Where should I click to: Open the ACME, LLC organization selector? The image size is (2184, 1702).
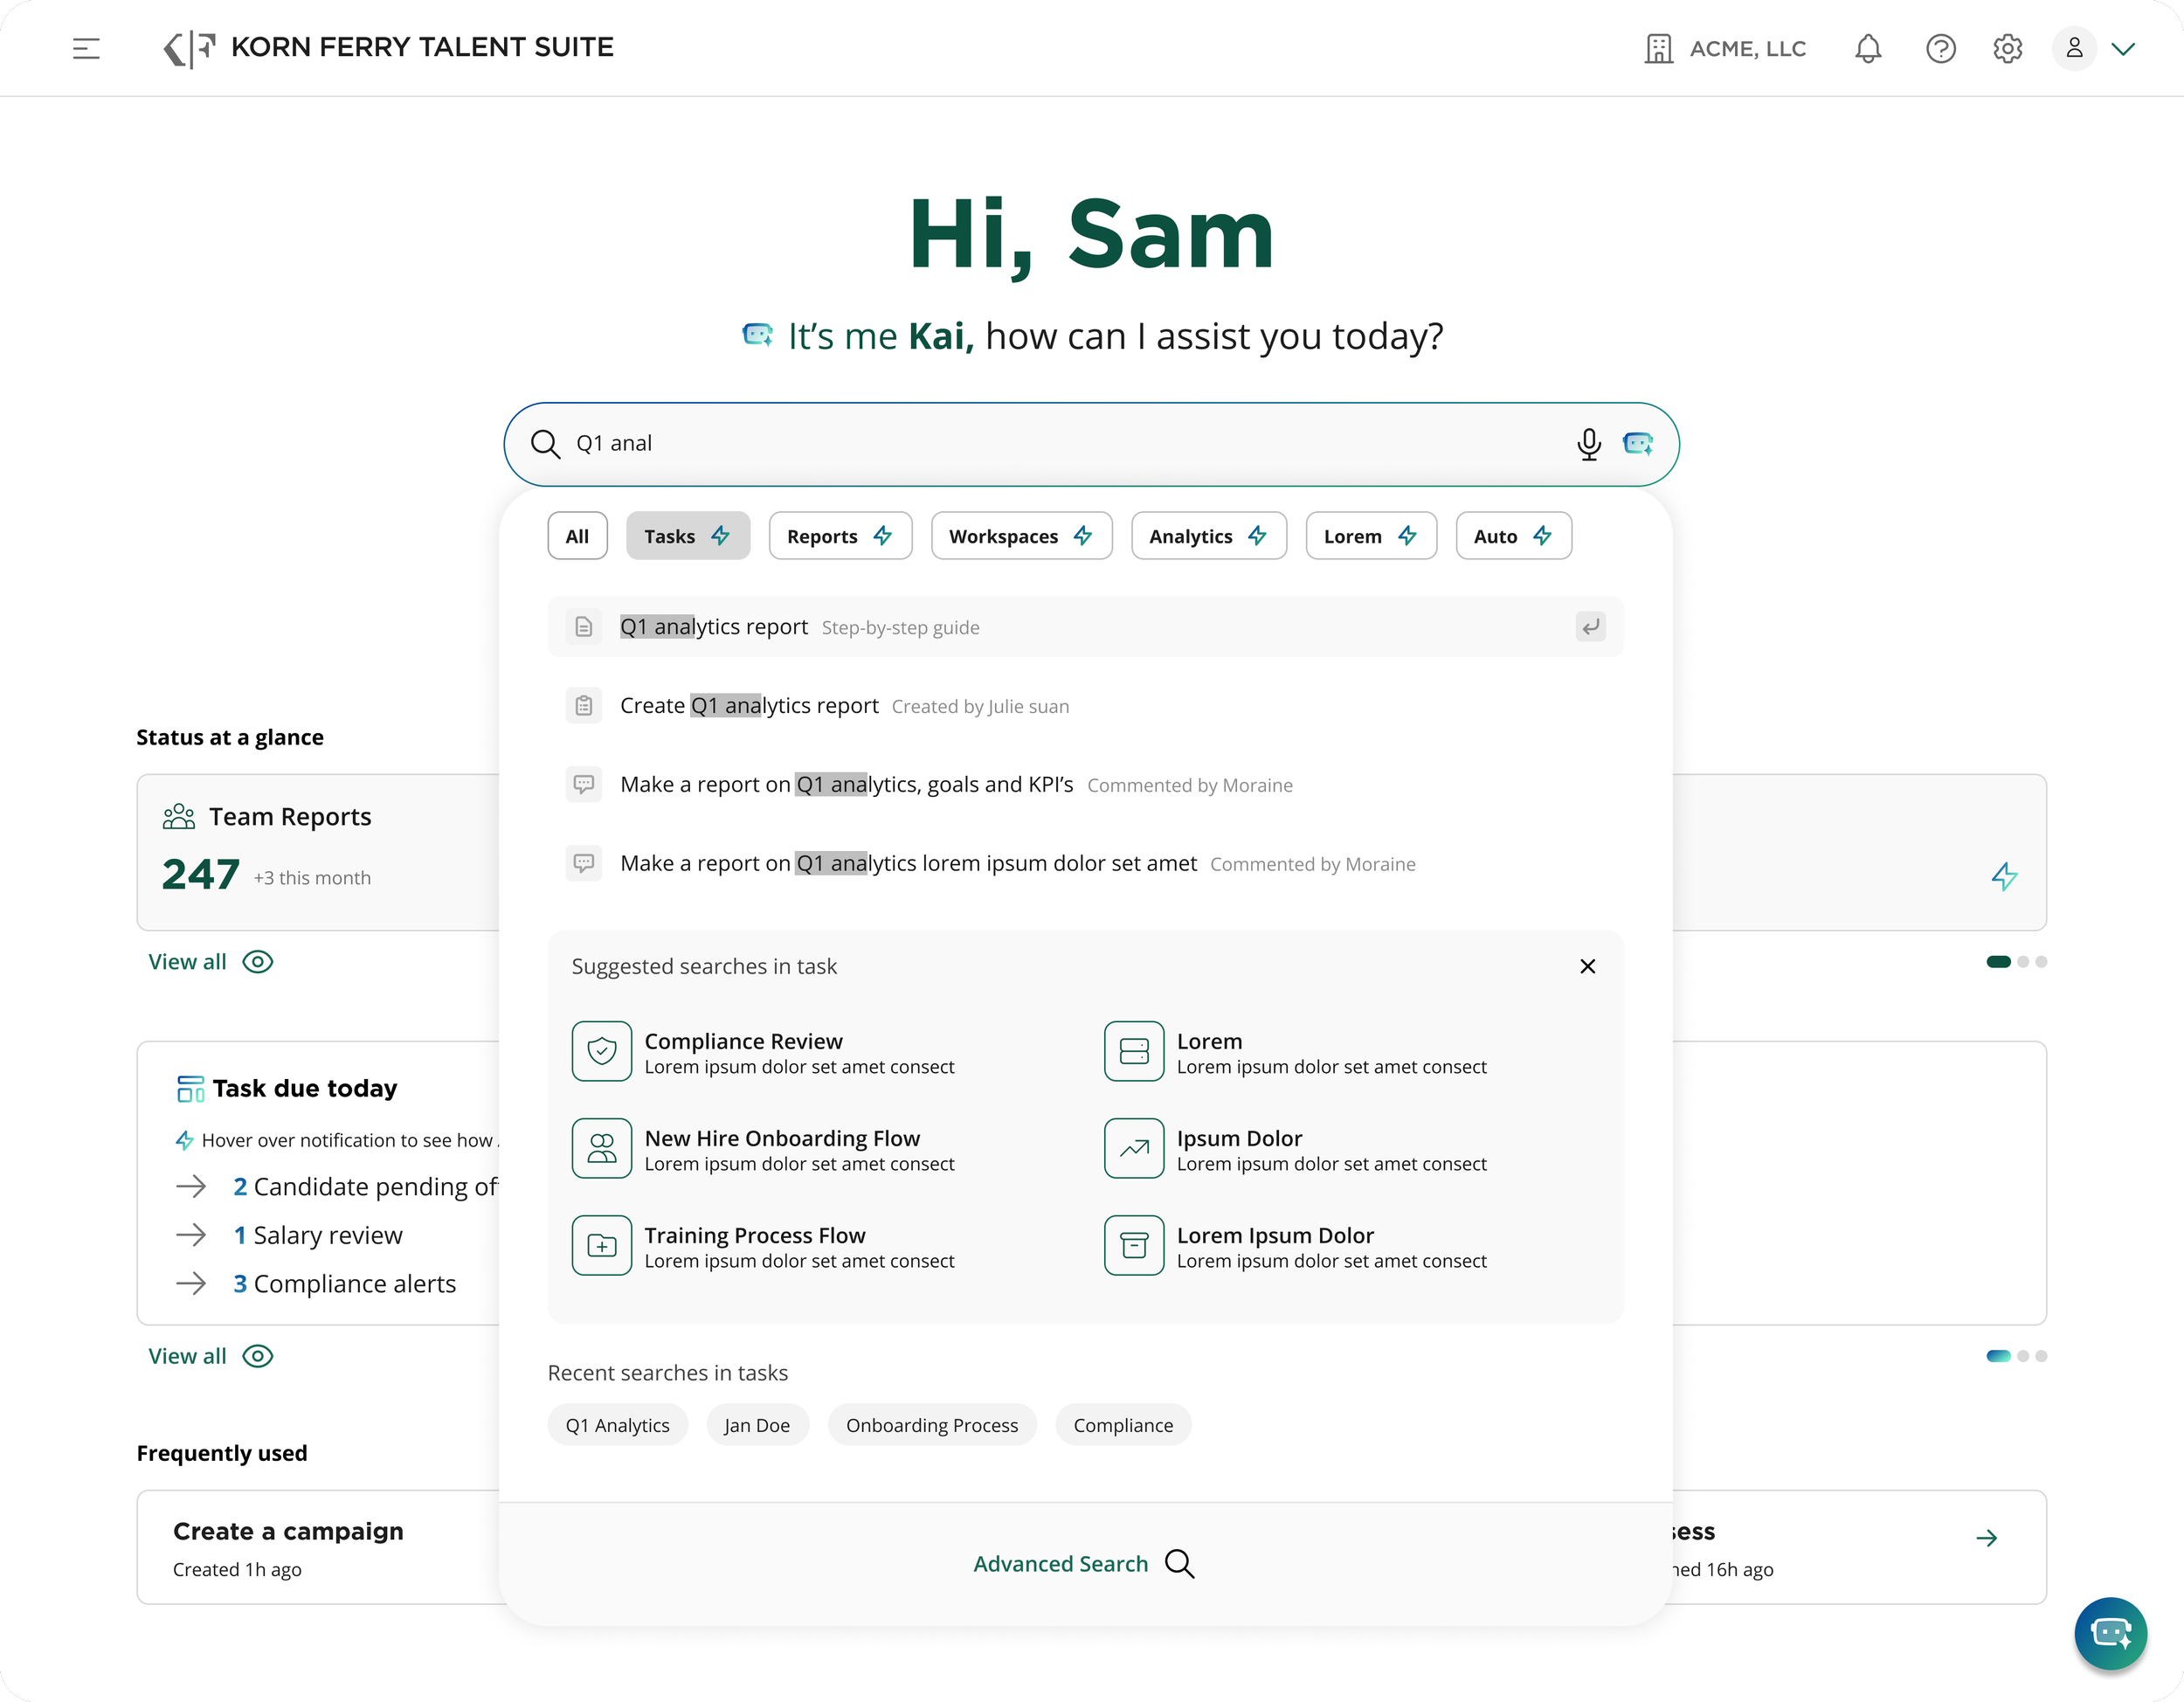coord(1726,48)
